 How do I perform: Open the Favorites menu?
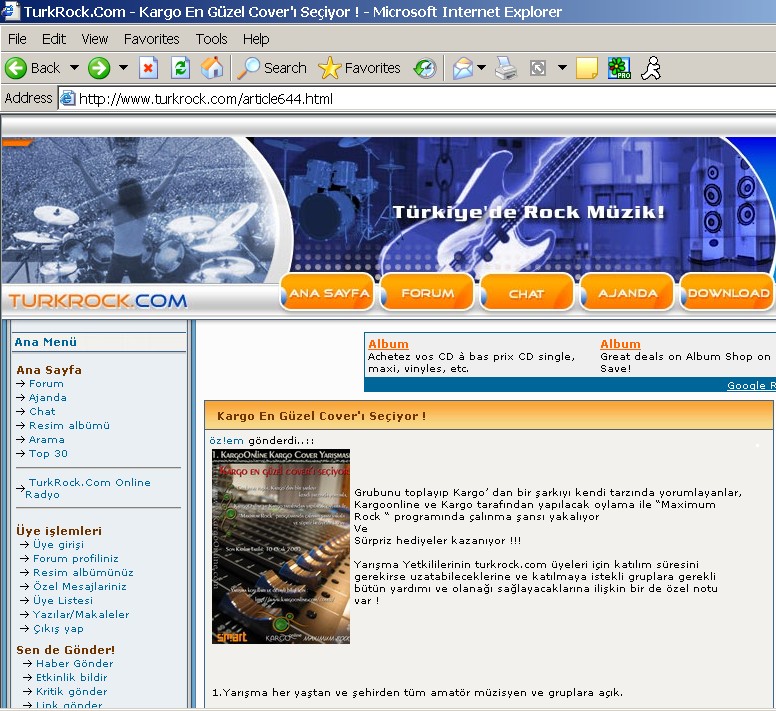tap(151, 39)
